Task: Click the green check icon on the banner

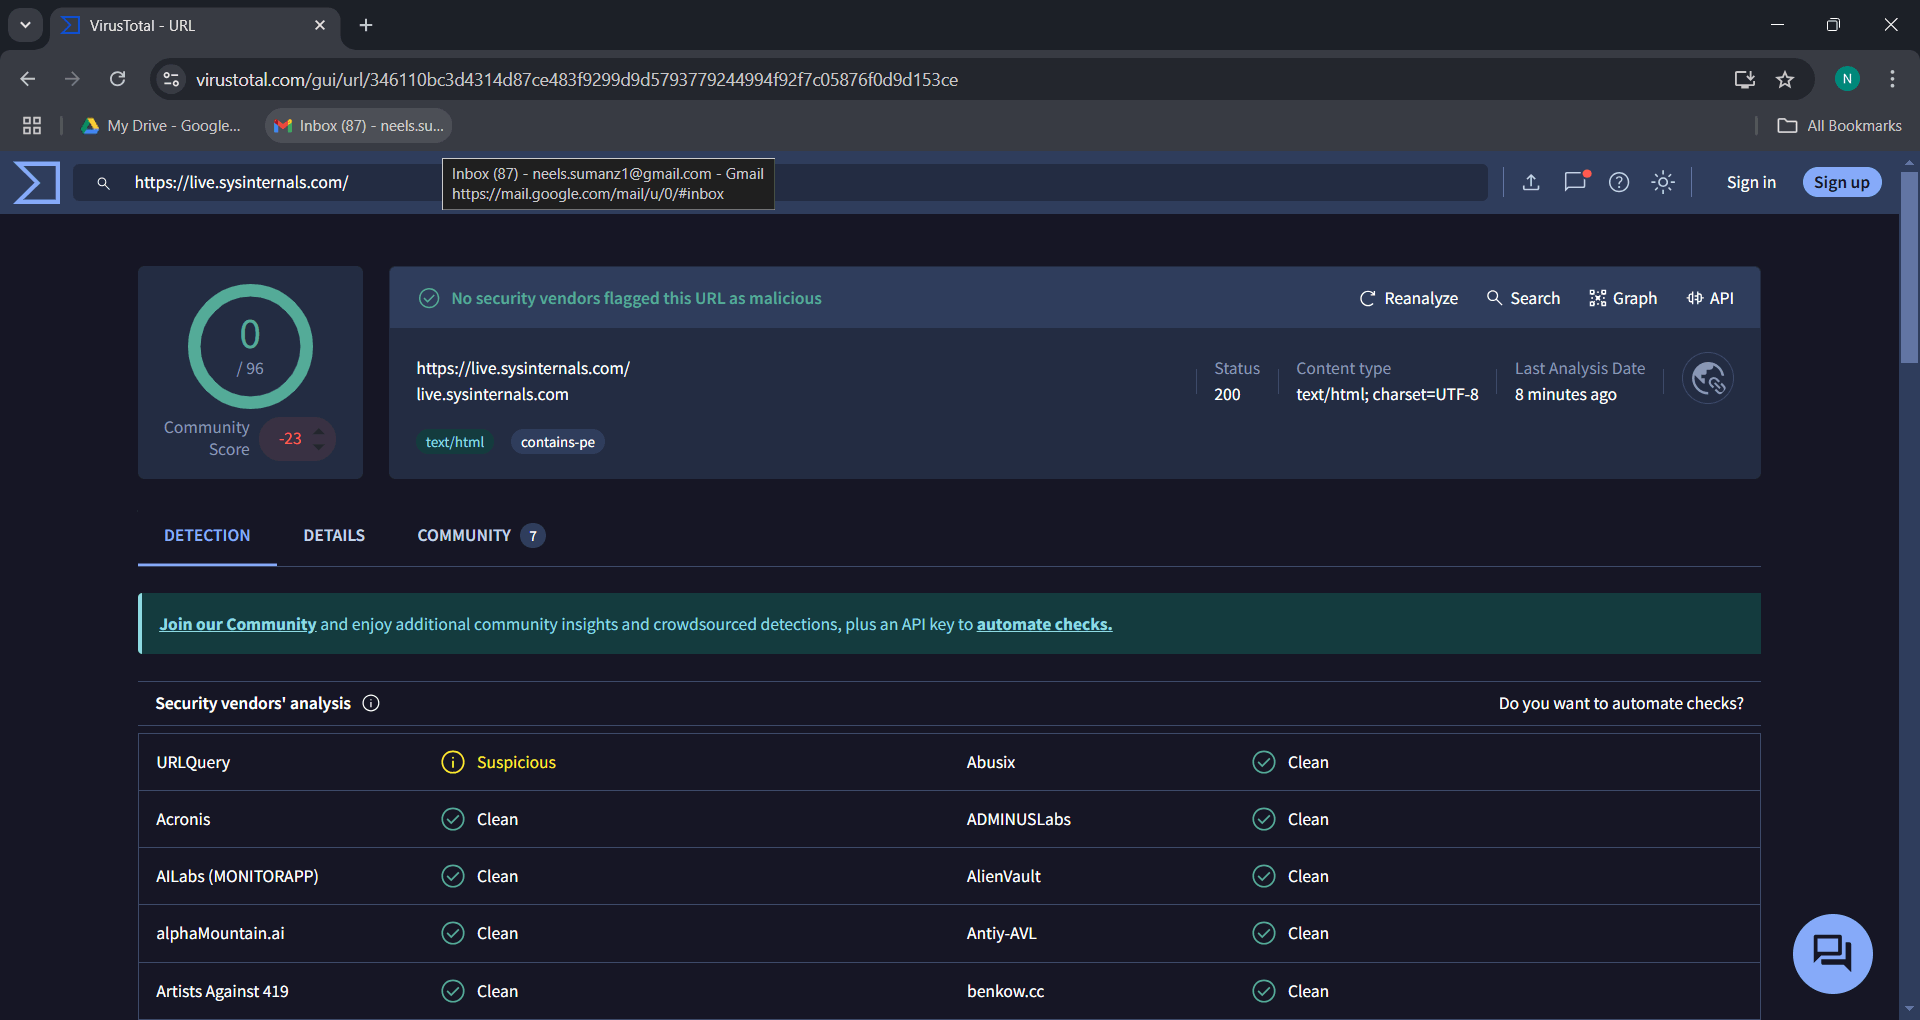Action: pos(429,298)
